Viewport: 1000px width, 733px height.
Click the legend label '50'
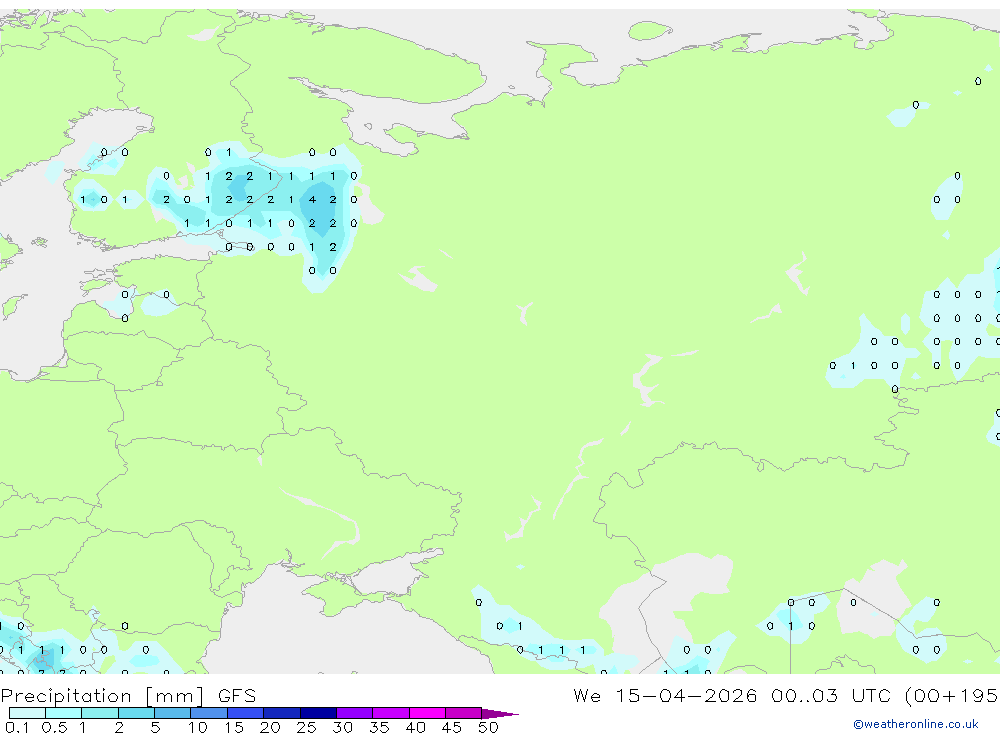(x=488, y=727)
